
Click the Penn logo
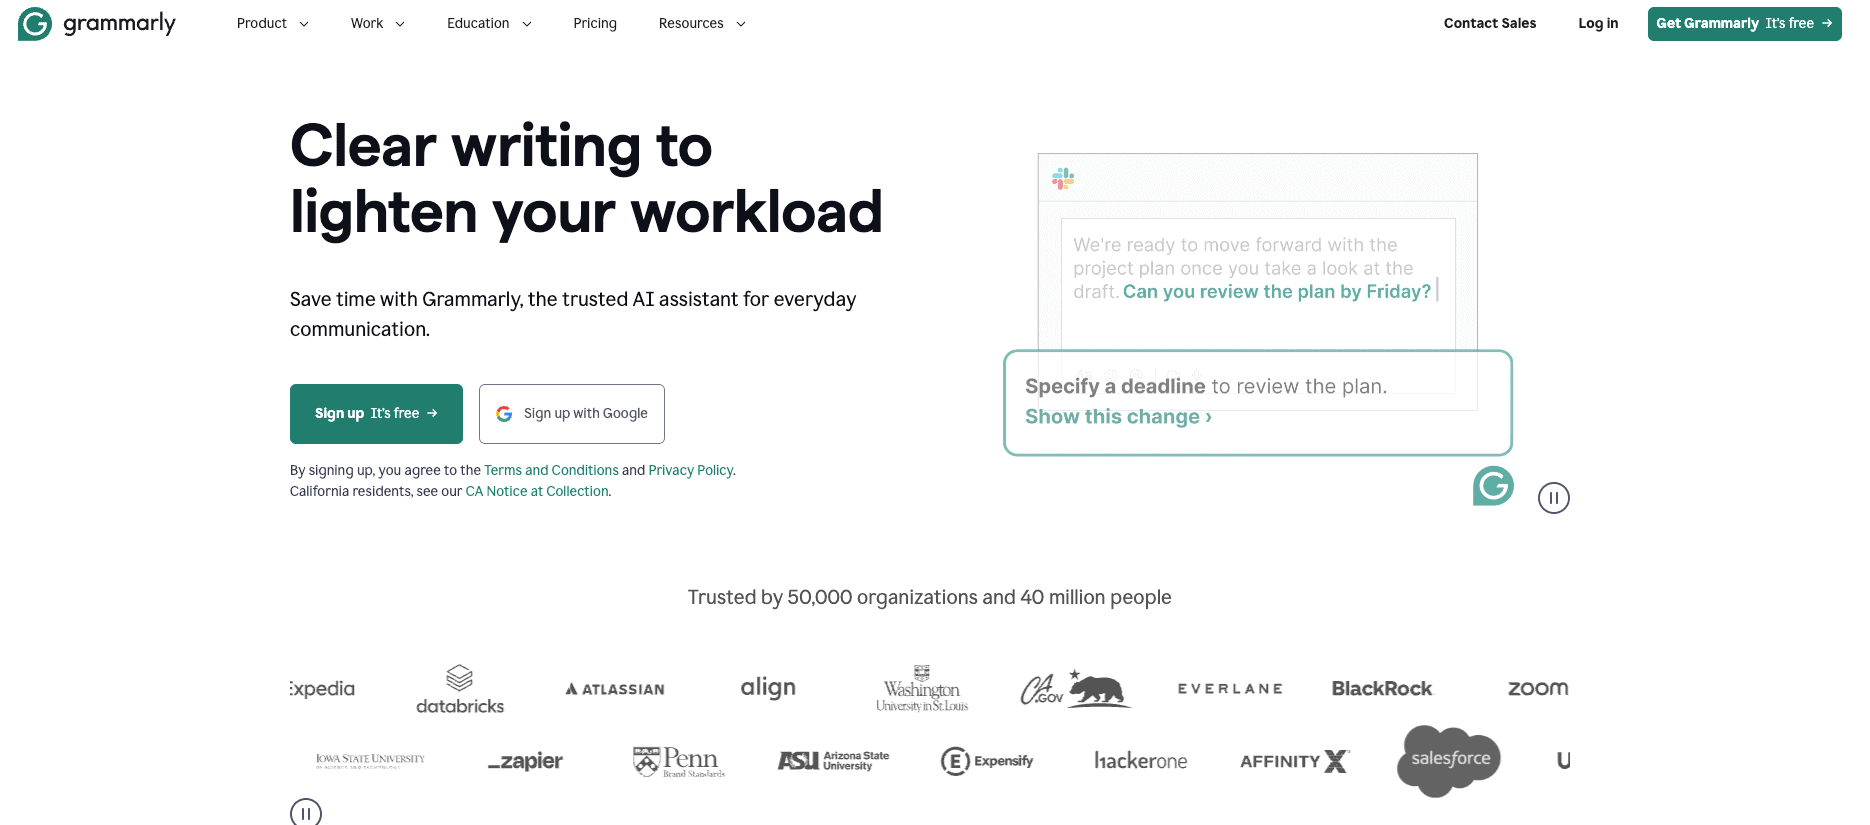click(679, 762)
